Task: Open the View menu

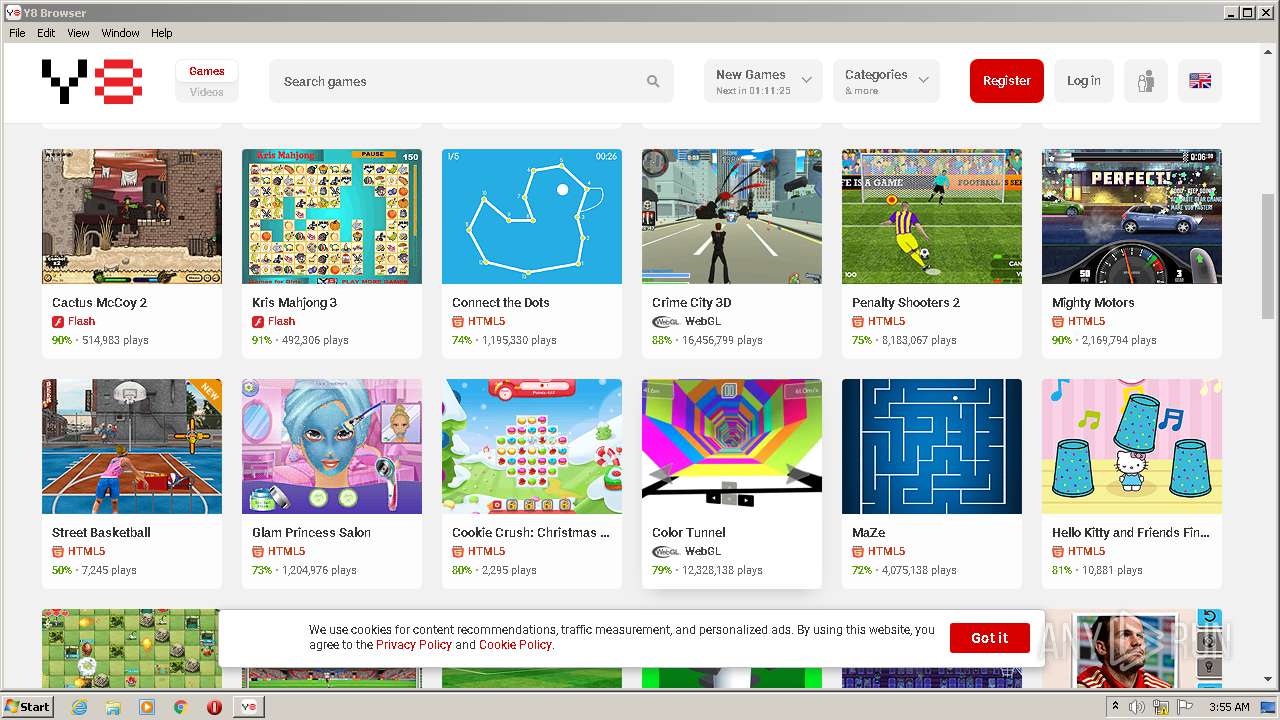Action: pyautogui.click(x=78, y=33)
